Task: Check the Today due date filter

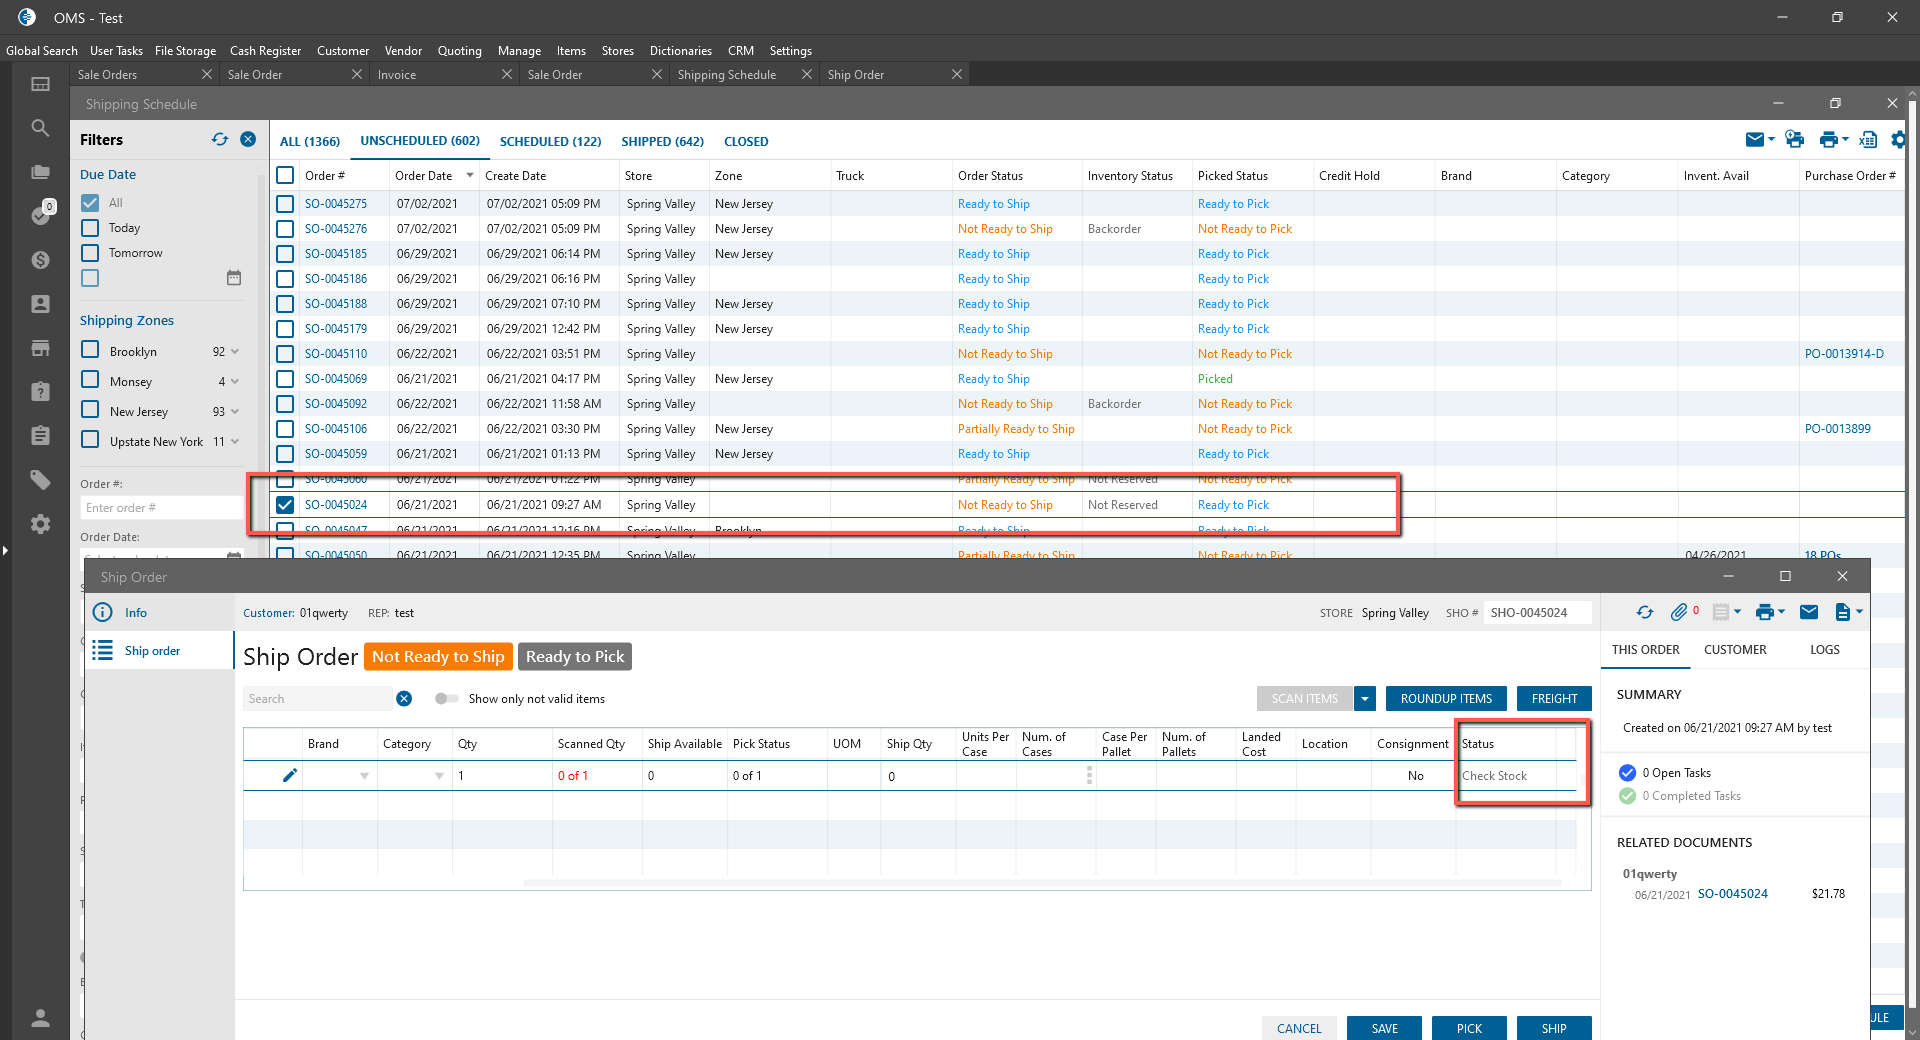Action: (x=90, y=228)
